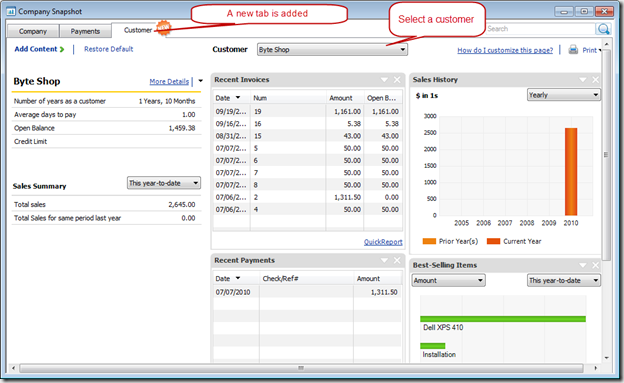The image size is (624, 383).
Task: Click the Open B... column header
Action: pos(382,98)
